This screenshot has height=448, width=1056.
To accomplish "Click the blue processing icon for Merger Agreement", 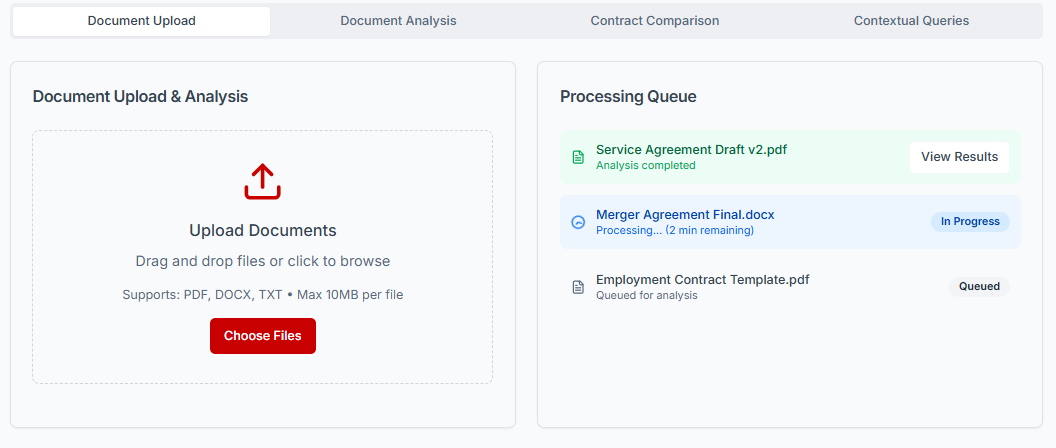I will click(577, 222).
